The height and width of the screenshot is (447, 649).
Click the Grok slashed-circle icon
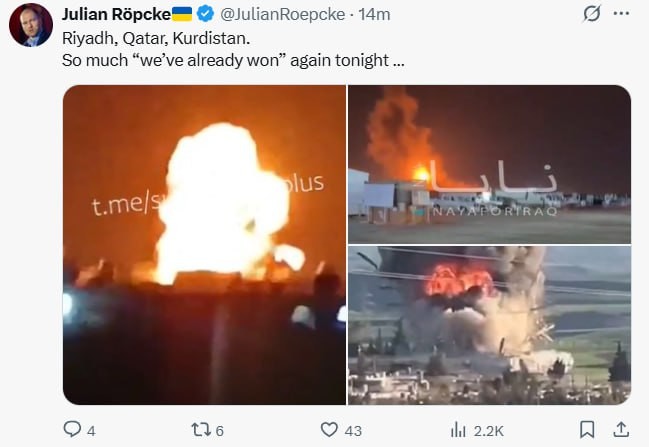tap(592, 14)
